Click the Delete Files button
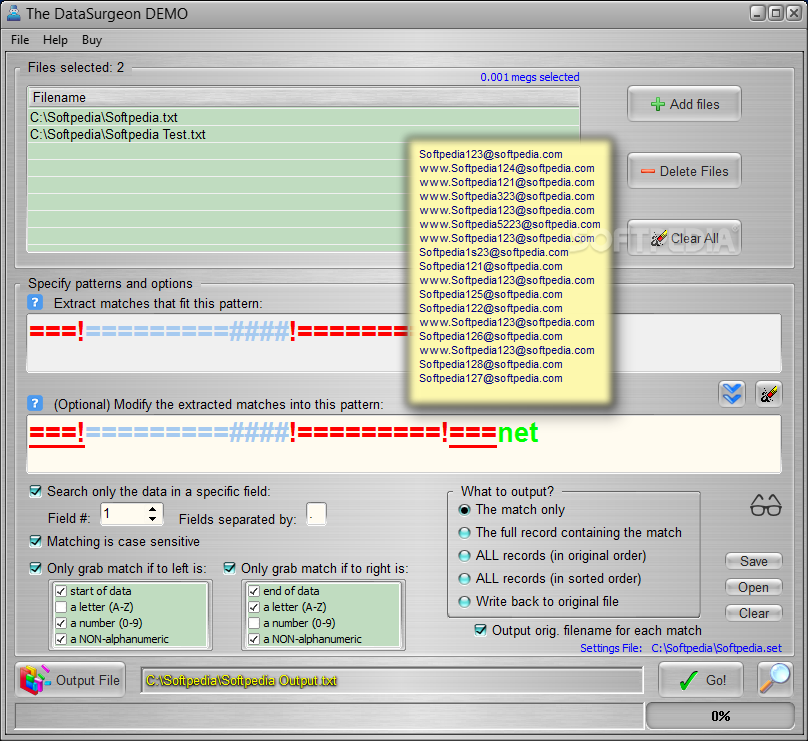The width and height of the screenshot is (808, 741). [684, 171]
